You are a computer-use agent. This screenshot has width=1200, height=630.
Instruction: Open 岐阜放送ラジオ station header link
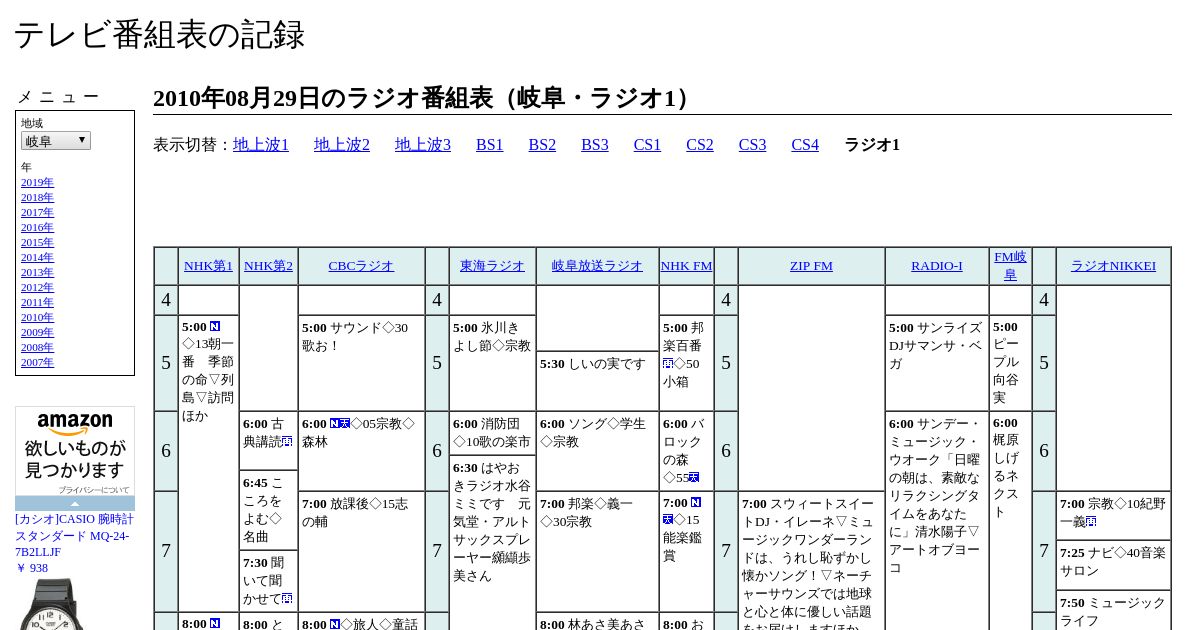pos(597,266)
